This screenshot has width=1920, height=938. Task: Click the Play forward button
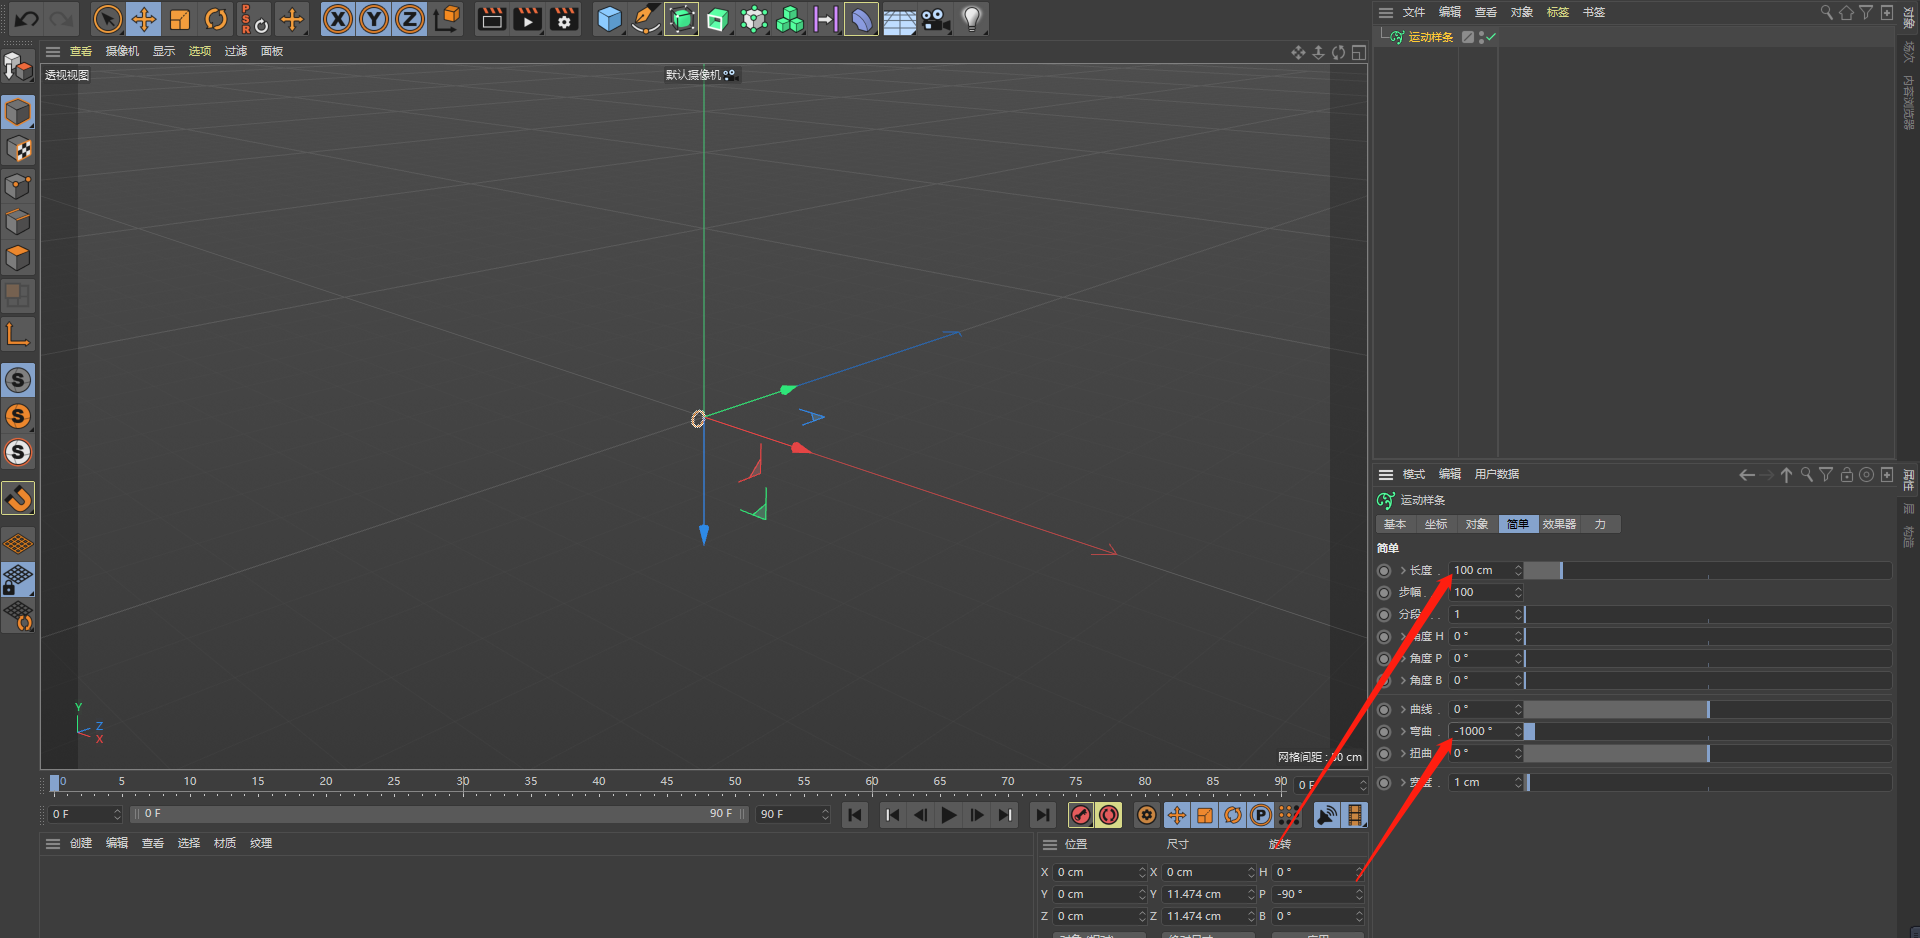(x=949, y=815)
